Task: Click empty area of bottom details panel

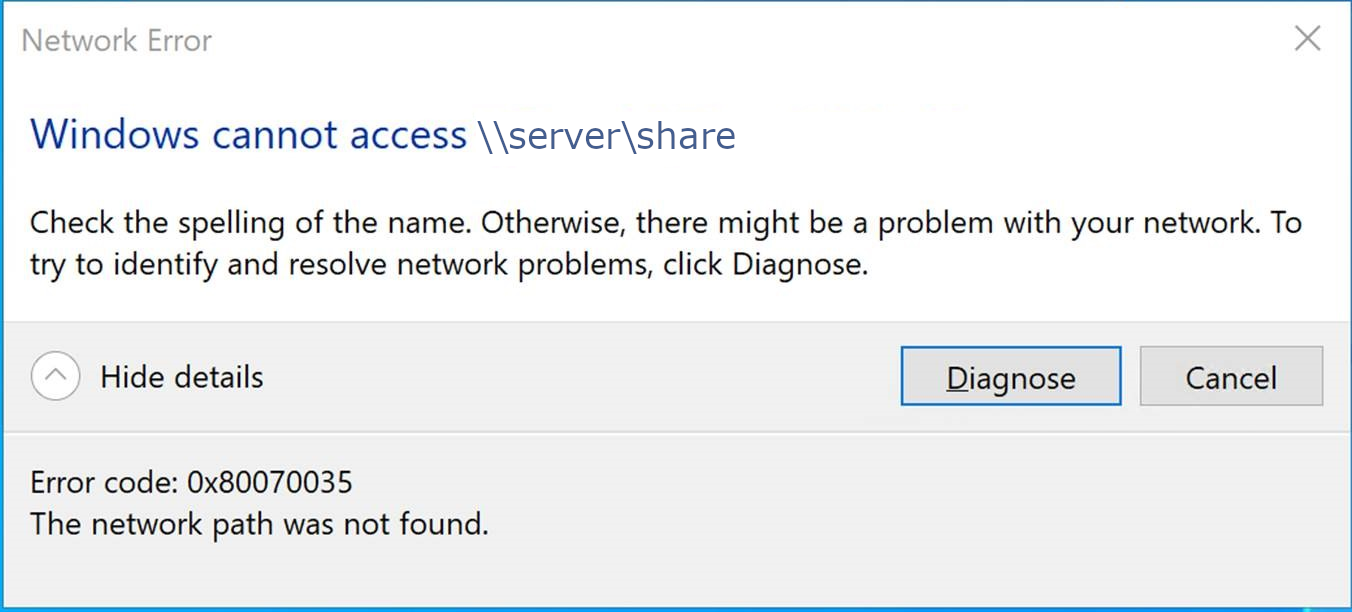Action: (900, 520)
